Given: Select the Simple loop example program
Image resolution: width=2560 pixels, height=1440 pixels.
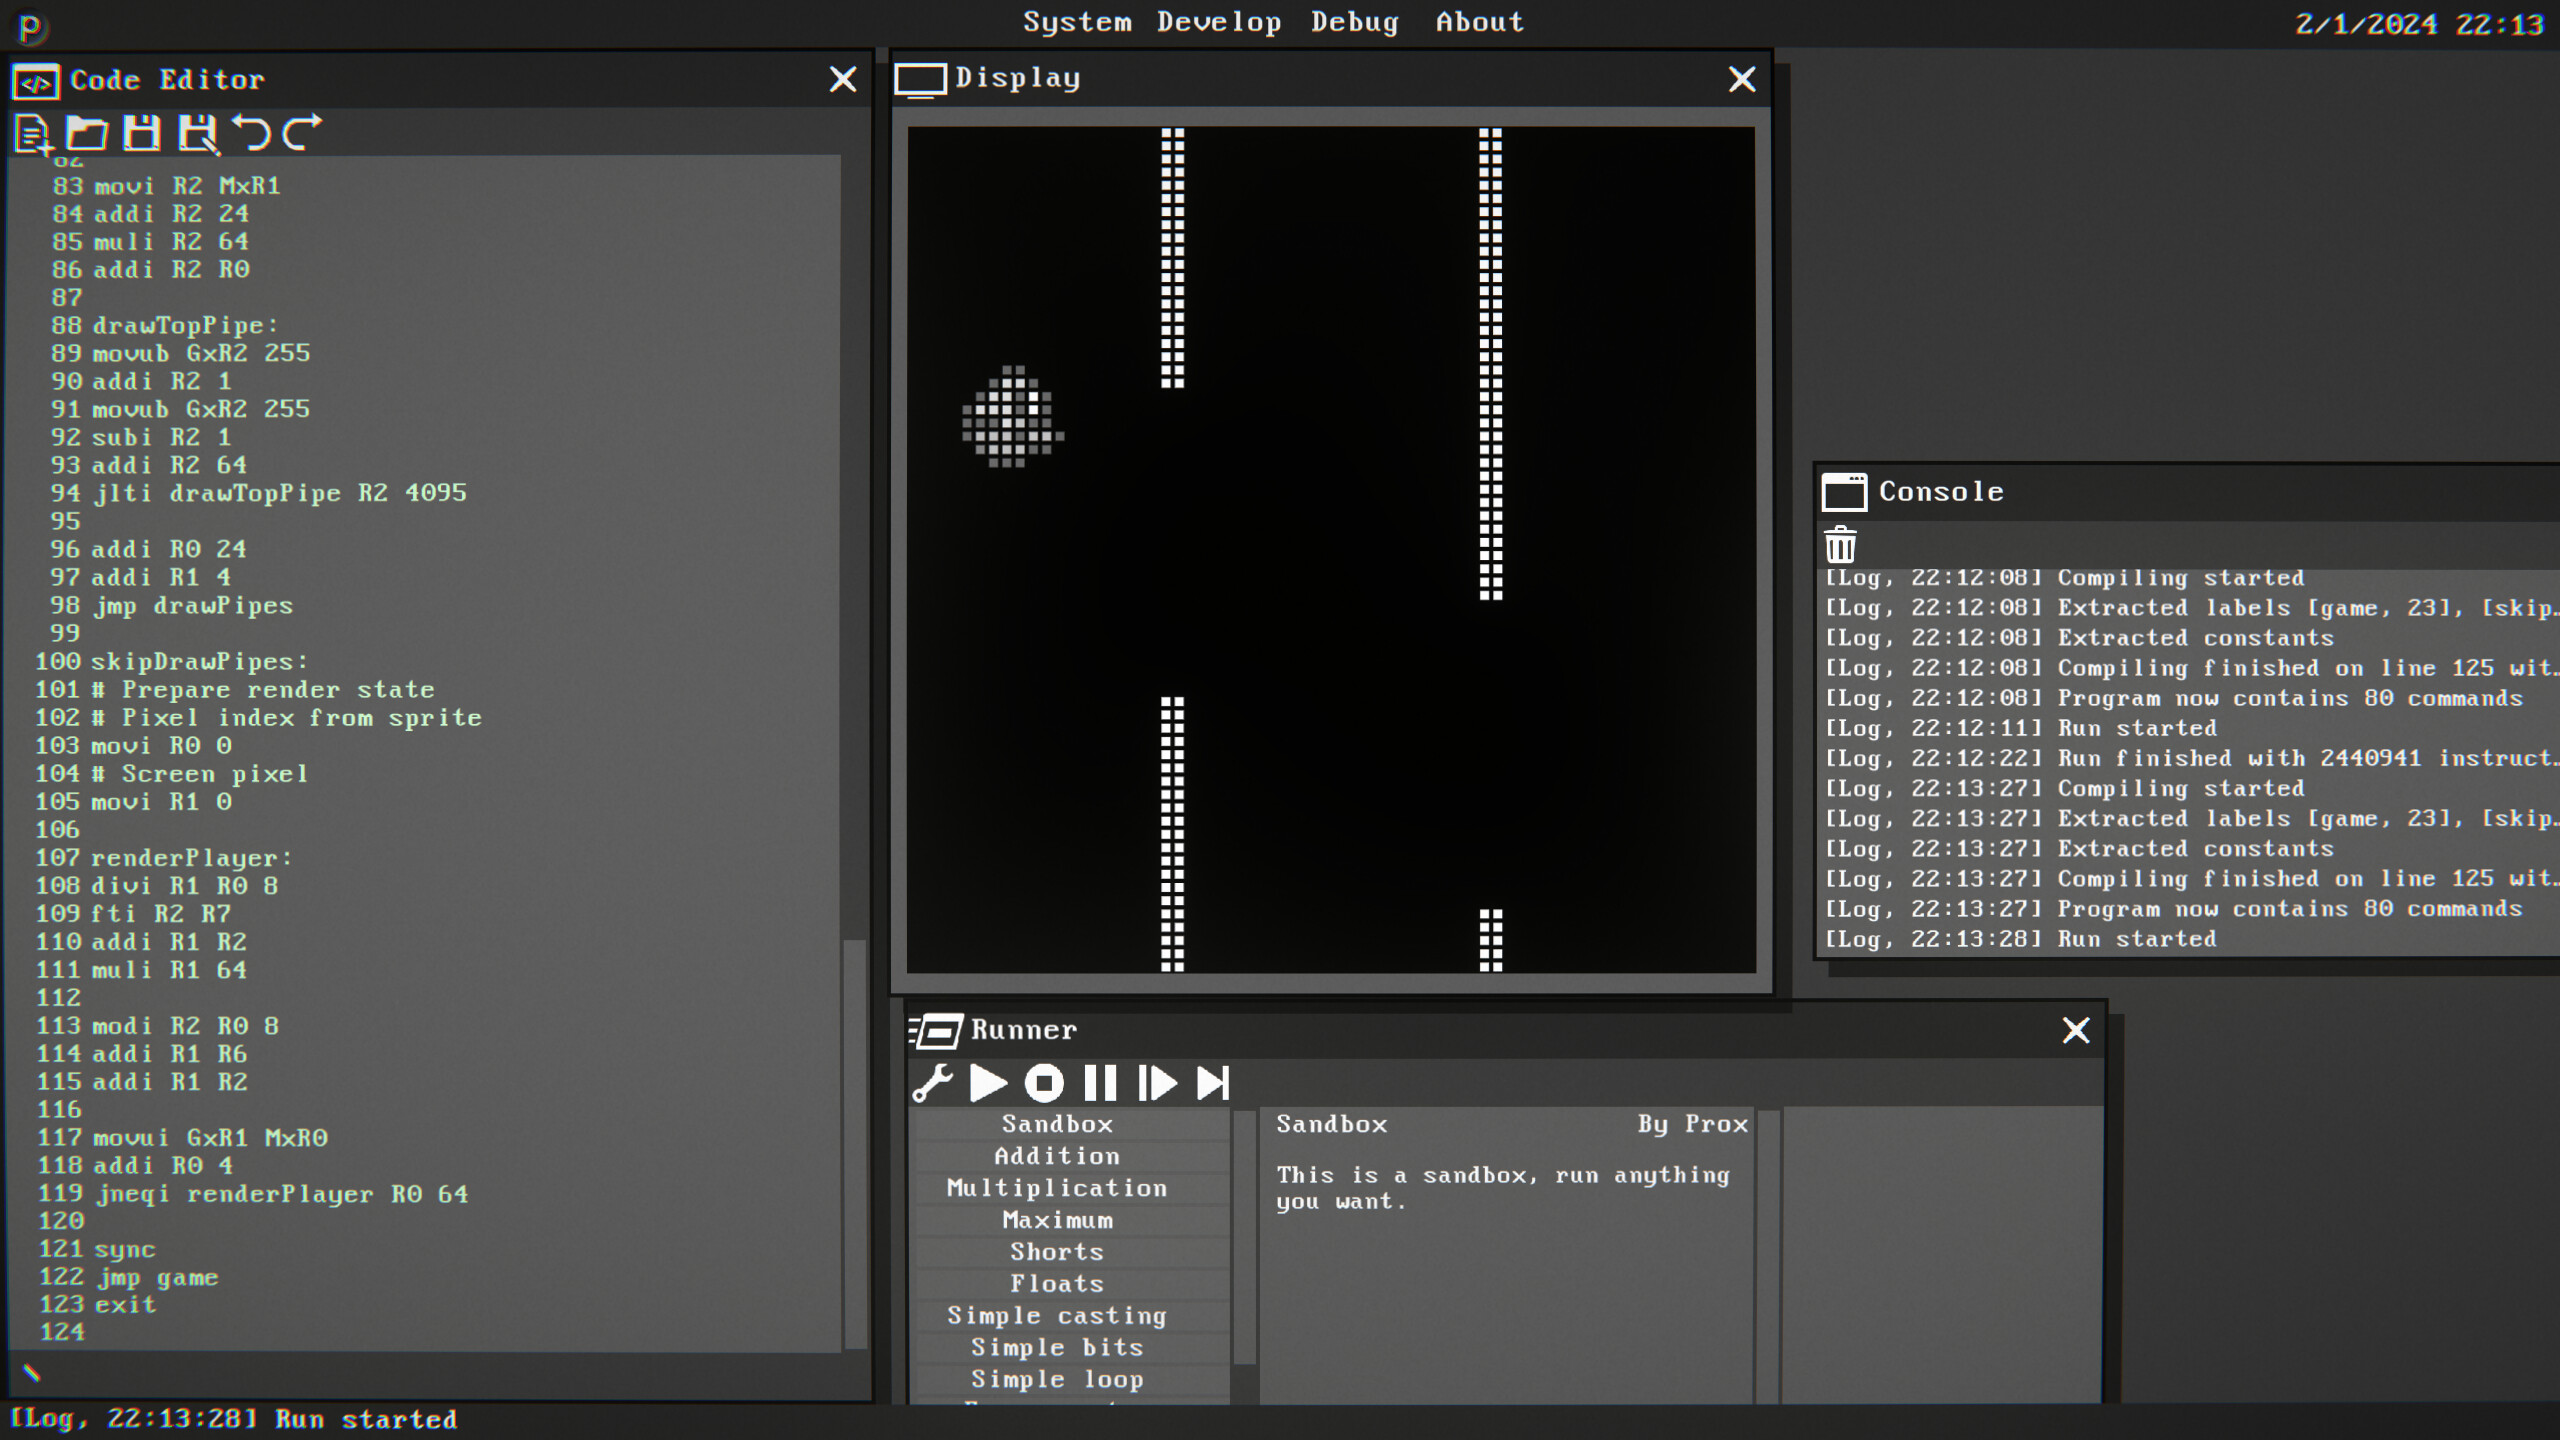Looking at the screenshot, I should 1057,1379.
